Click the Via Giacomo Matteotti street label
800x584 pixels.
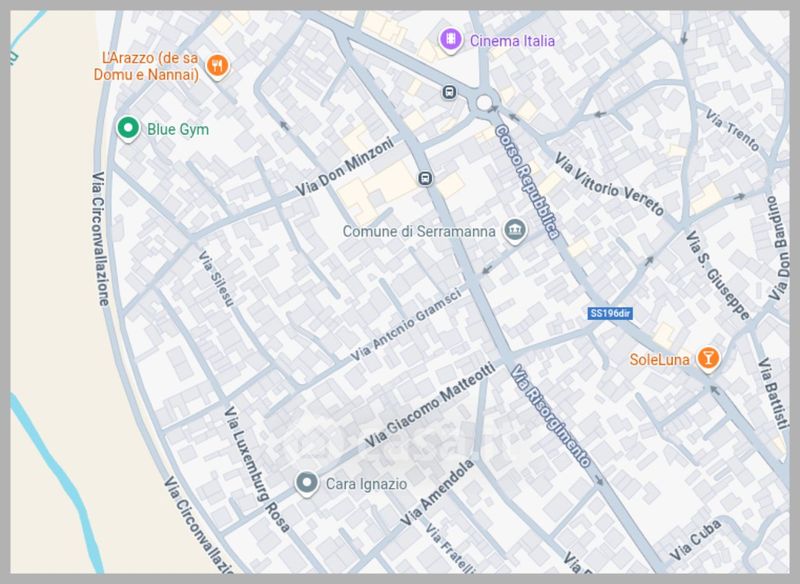click(430, 406)
